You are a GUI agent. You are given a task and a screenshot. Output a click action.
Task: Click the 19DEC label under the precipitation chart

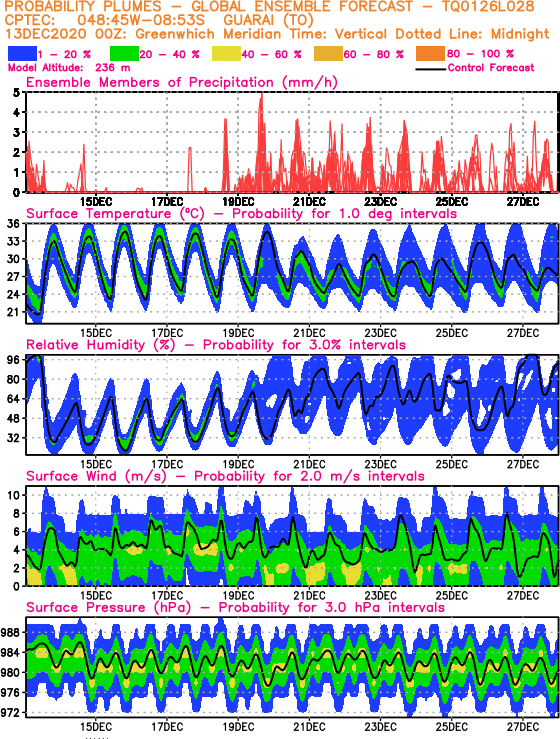[238, 202]
